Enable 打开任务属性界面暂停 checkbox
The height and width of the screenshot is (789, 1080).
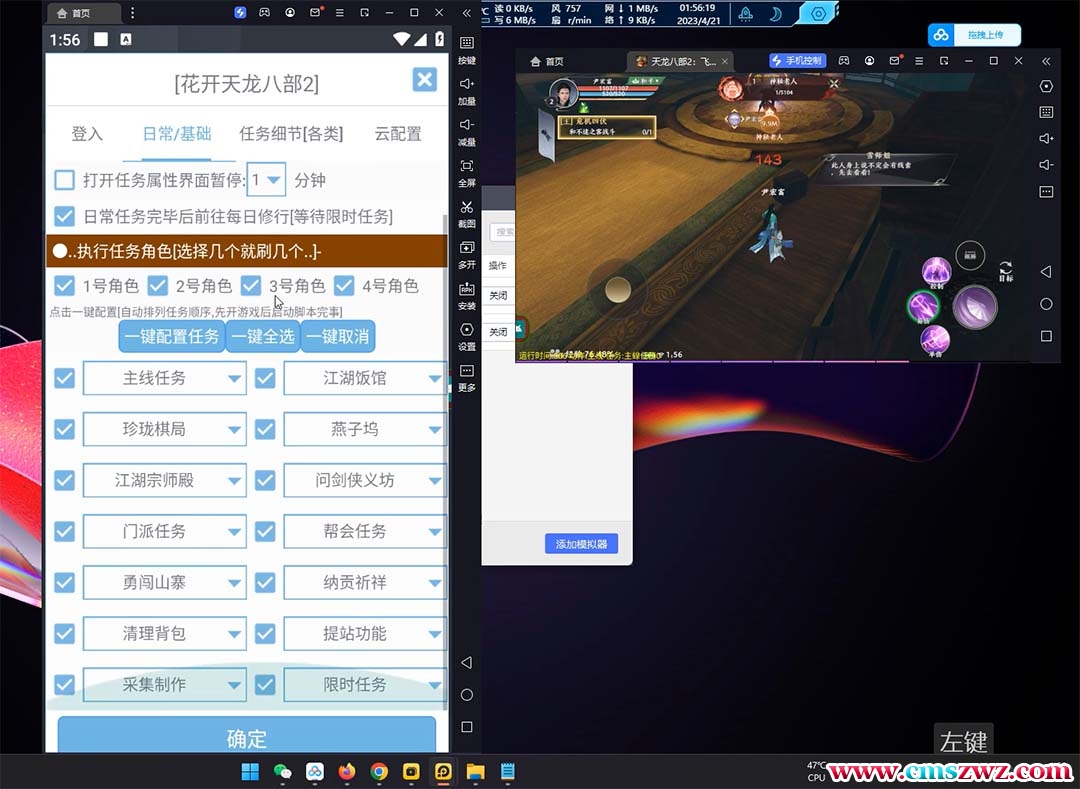pos(64,180)
